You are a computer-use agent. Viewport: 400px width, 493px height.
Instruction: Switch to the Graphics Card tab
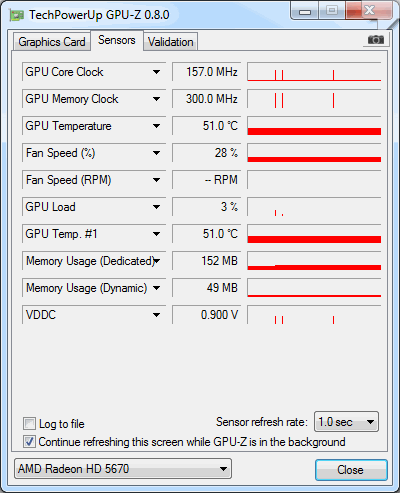52,42
